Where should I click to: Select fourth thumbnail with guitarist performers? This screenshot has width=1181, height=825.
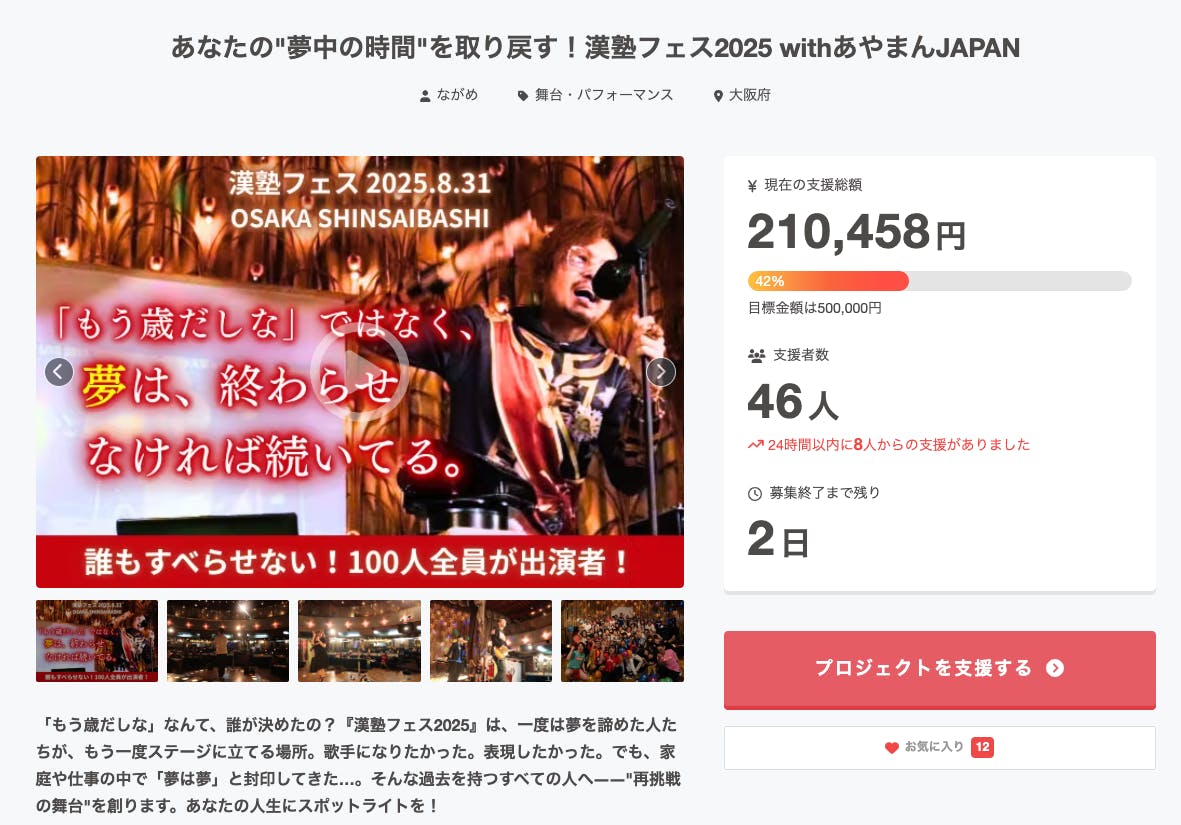(x=491, y=641)
